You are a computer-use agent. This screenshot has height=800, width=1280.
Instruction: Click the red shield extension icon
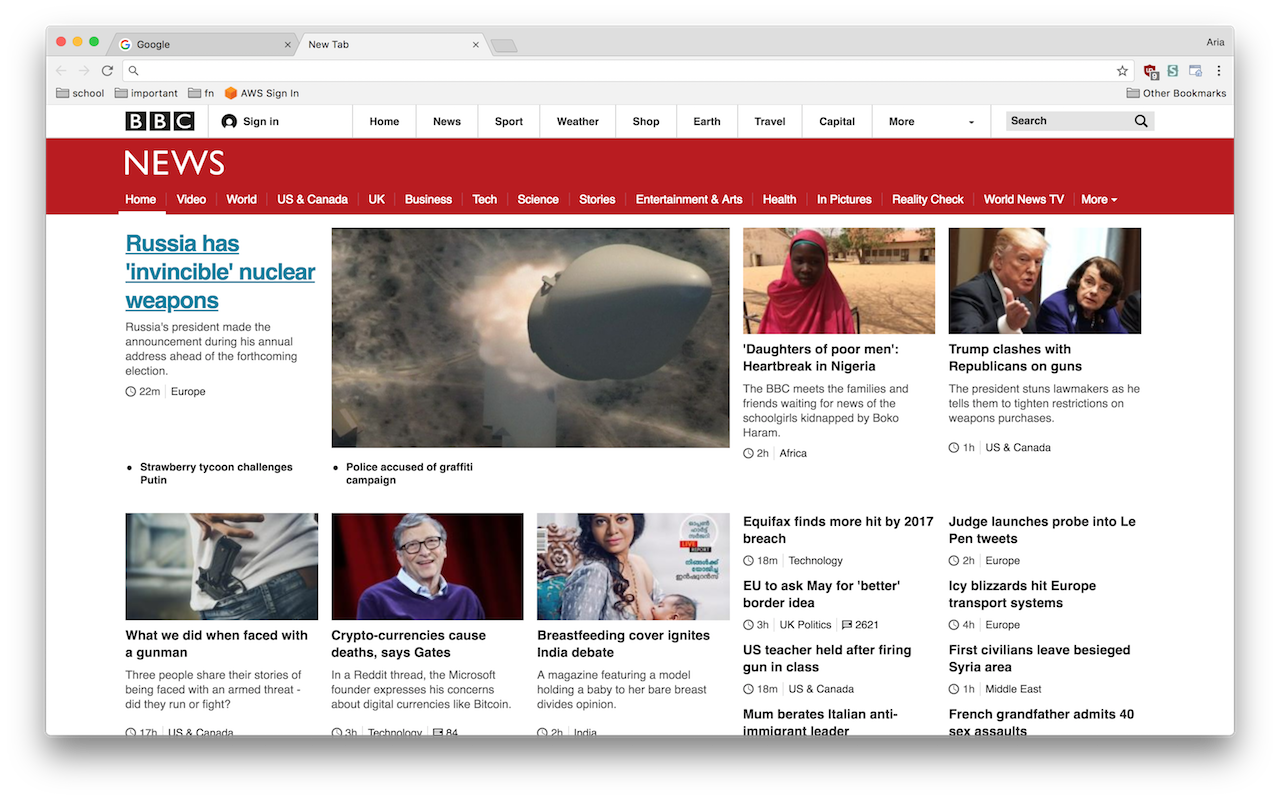coord(1150,71)
